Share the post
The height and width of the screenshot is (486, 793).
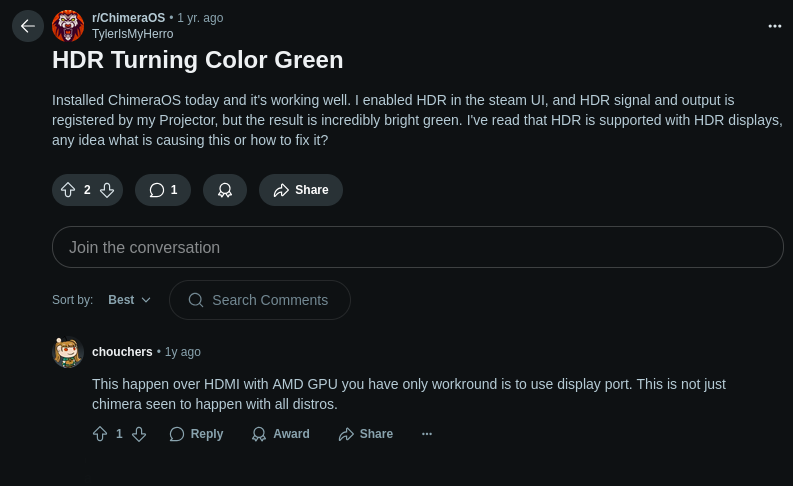pos(301,190)
